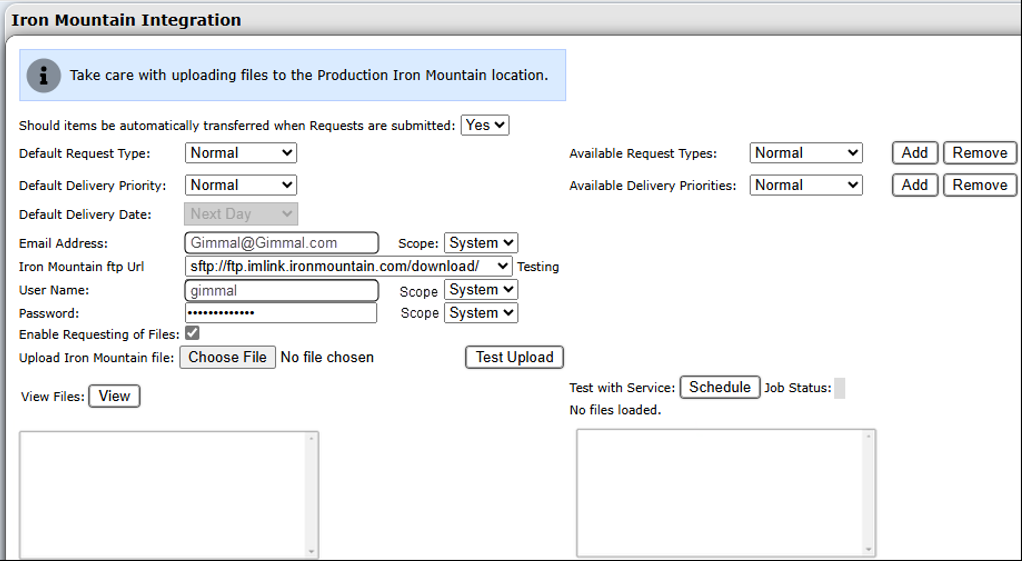The height and width of the screenshot is (563, 1023).
Task: Expand the Available Request Types dropdown
Action: pyautogui.click(x=805, y=153)
